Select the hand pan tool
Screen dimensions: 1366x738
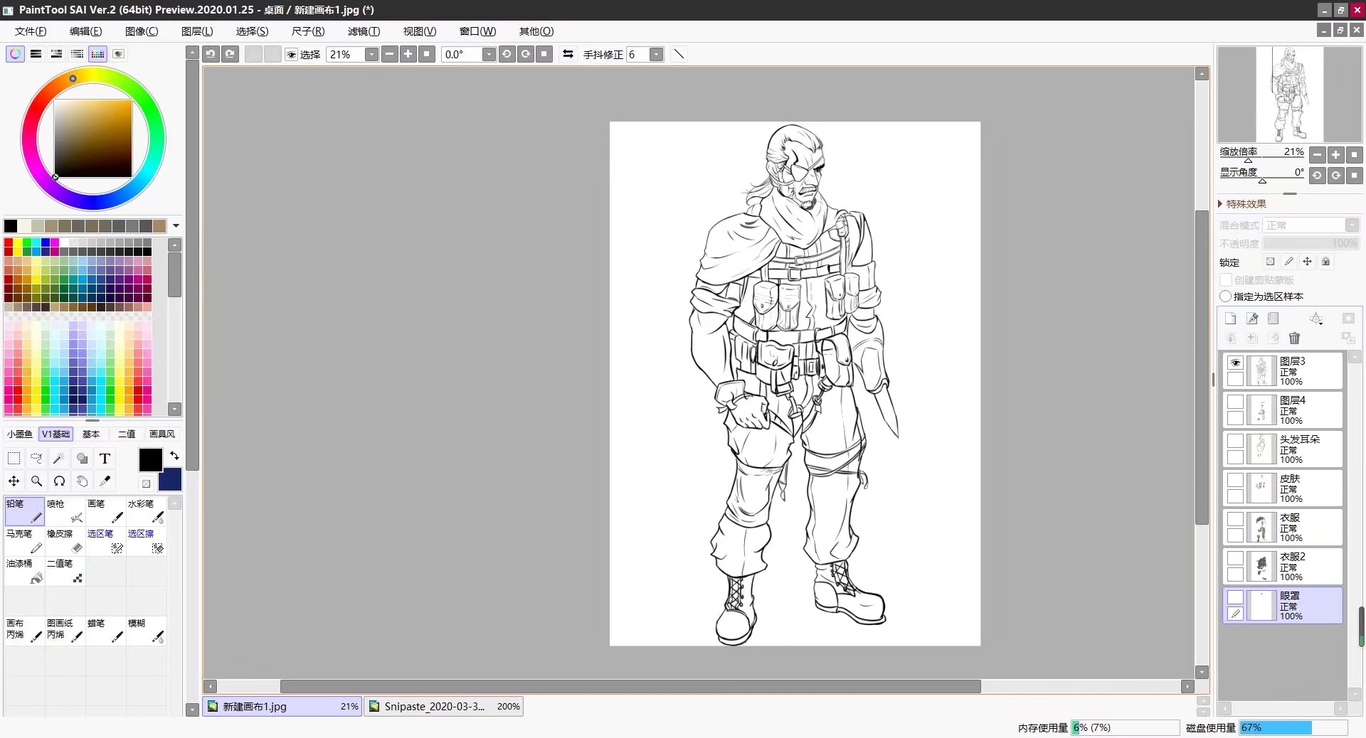point(82,481)
